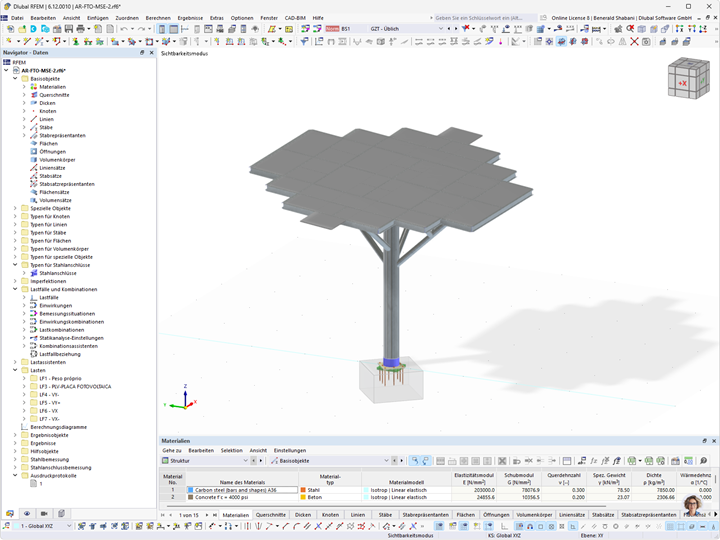Collapse the Lastfälle und Kombinationen folder
The height and width of the screenshot is (540, 720).
pyautogui.click(x=15, y=289)
